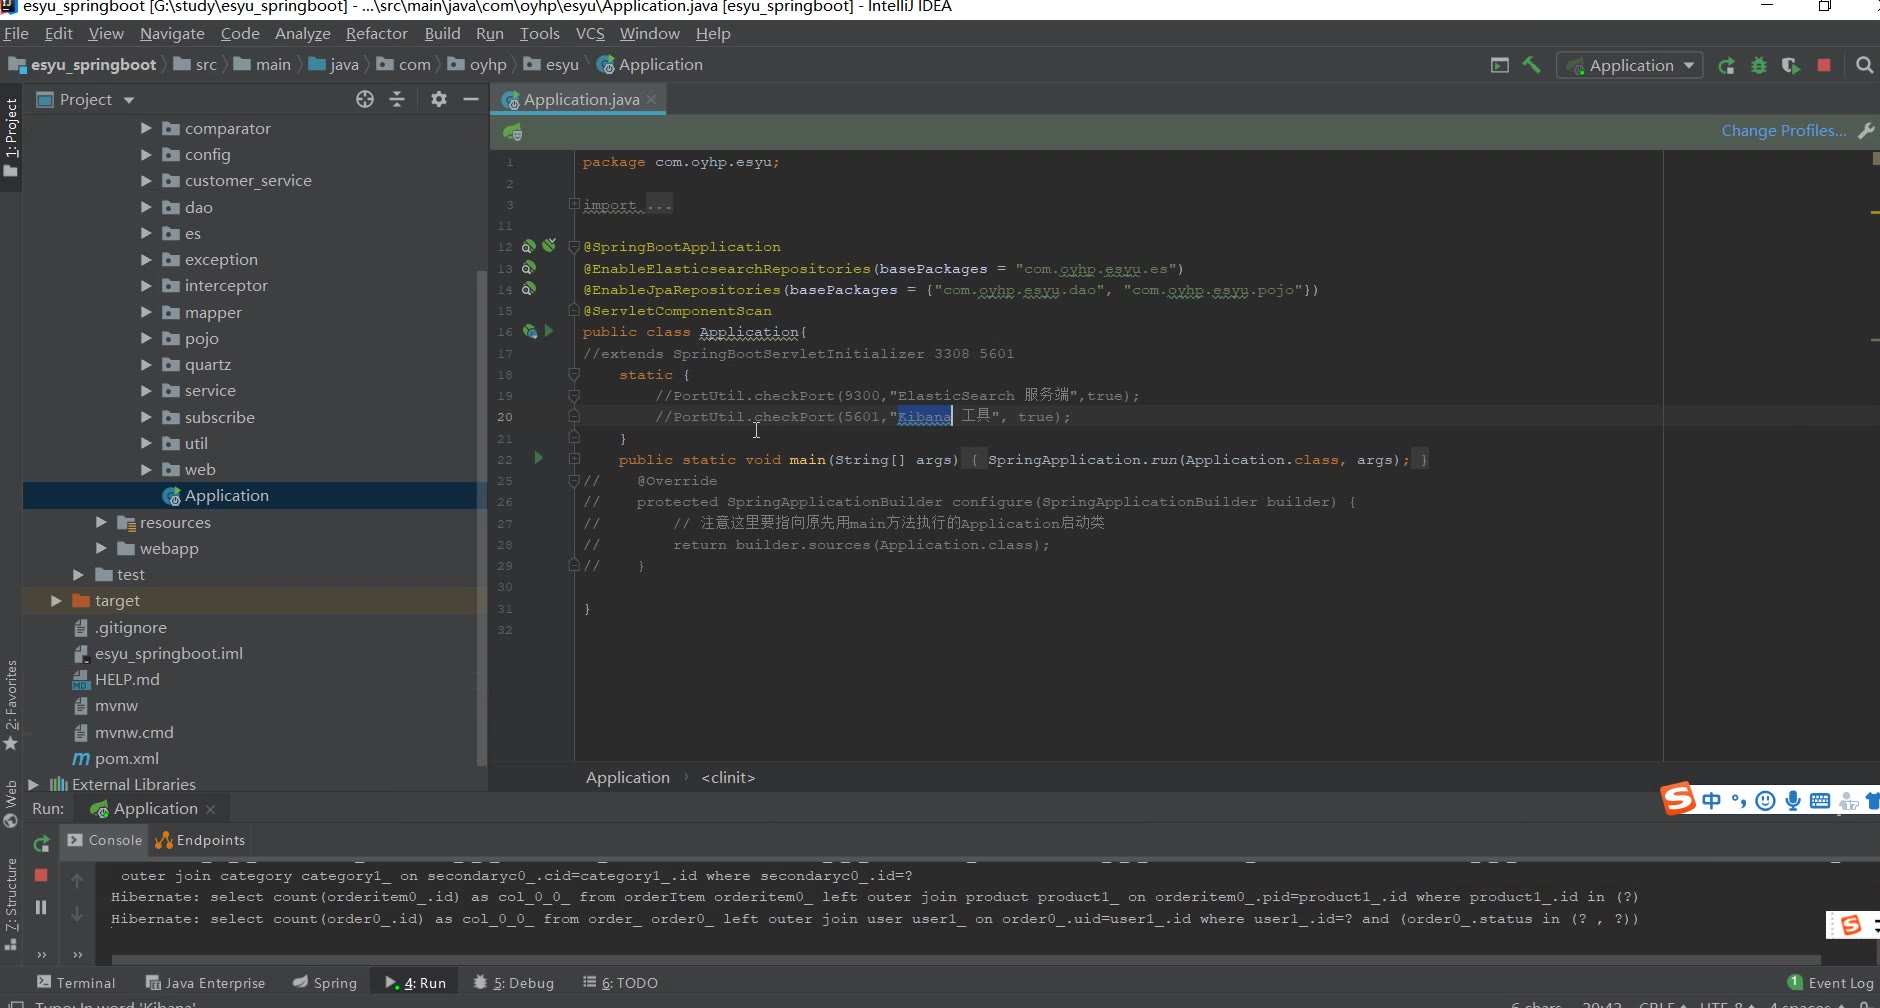
Task: Click the red Stop icon in top toolbar
Action: click(x=1823, y=65)
